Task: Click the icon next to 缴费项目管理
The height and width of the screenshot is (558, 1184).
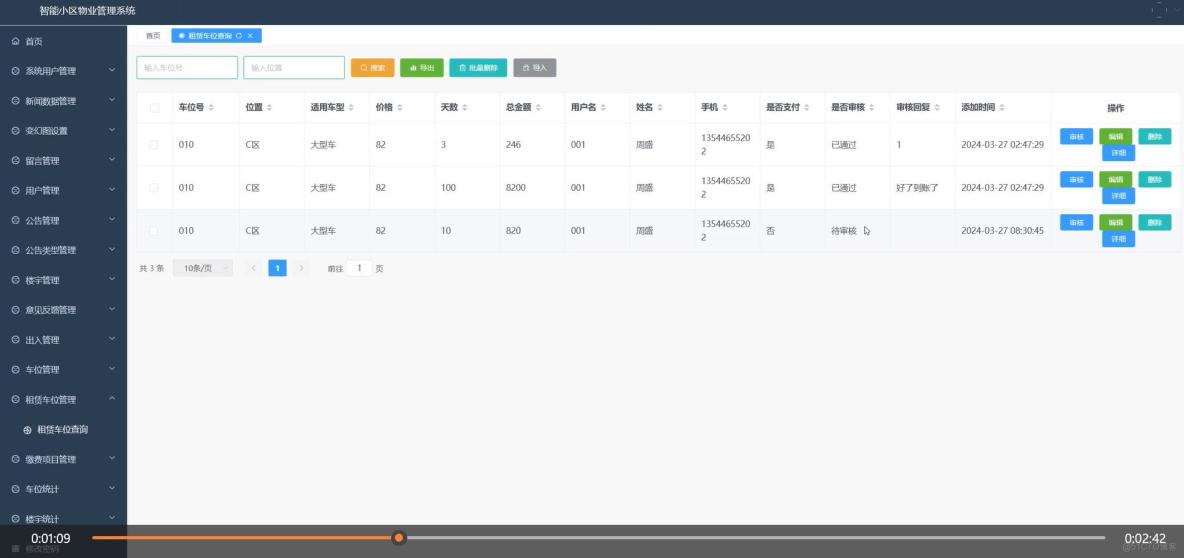Action: click(15, 459)
